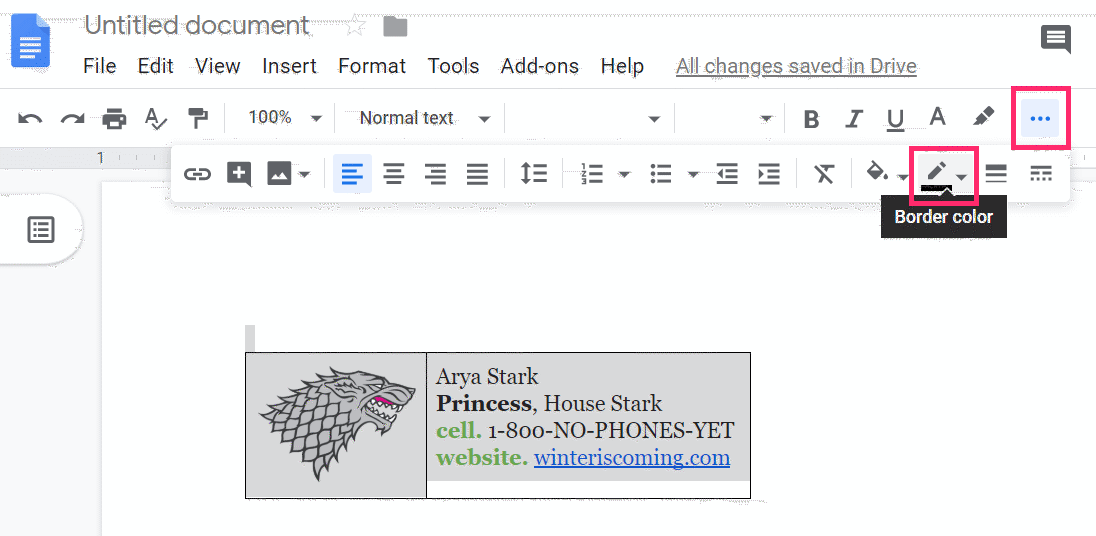Click the Google Docs home icon
The width and height of the screenshot is (1096, 536).
point(31,41)
